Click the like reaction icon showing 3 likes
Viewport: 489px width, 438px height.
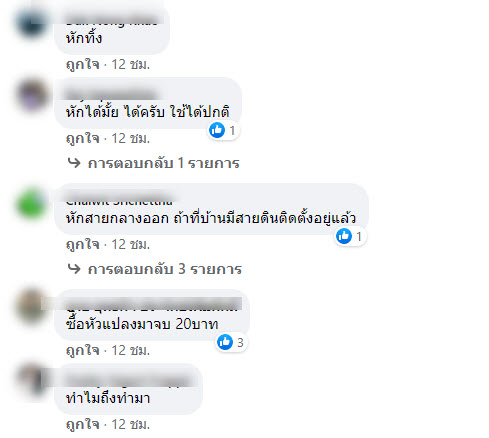point(225,342)
